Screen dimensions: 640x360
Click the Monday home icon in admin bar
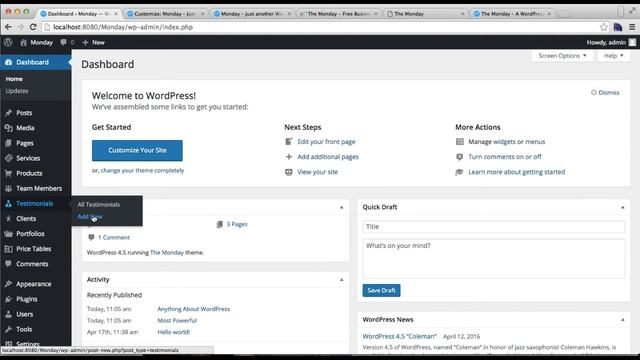coord(23,42)
